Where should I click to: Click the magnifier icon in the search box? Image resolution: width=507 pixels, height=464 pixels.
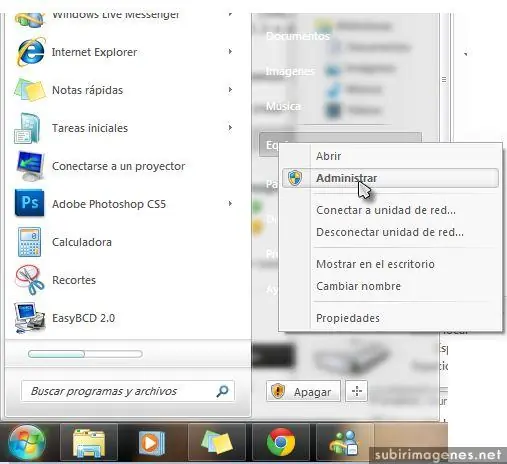click(x=222, y=391)
